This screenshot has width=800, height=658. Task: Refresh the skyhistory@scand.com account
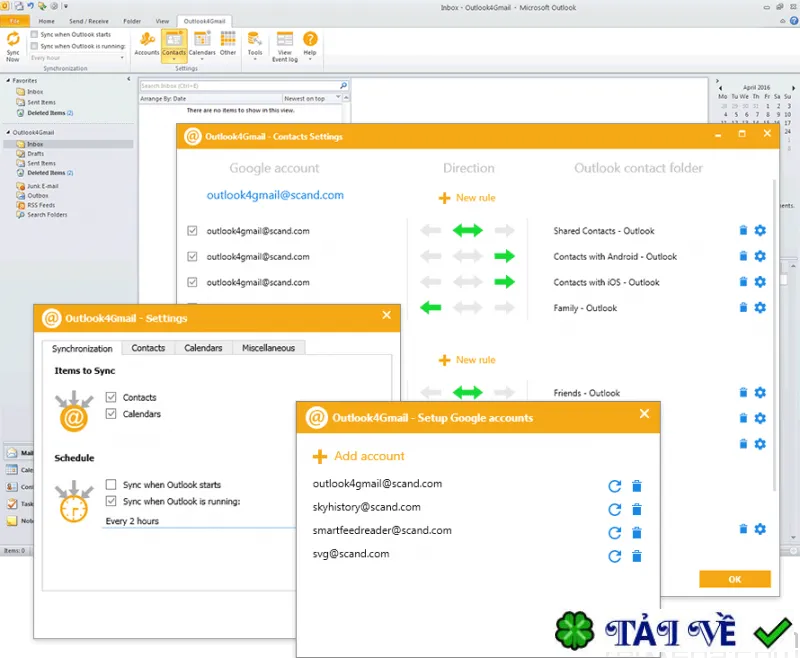point(615,510)
